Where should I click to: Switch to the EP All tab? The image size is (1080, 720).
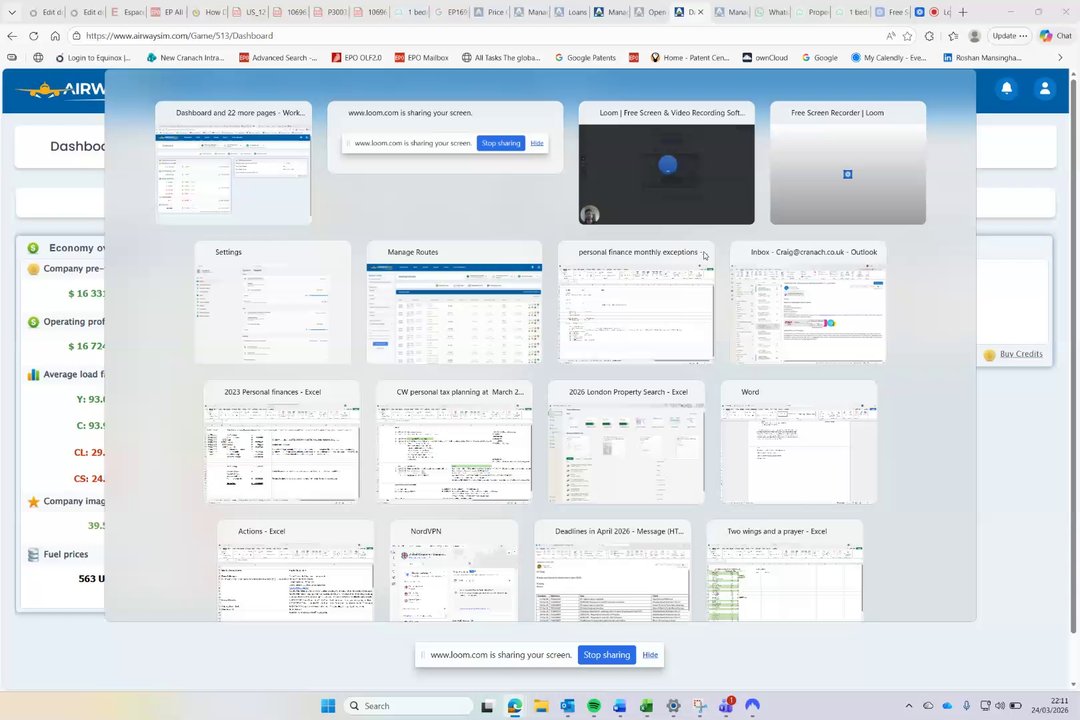click(167, 12)
